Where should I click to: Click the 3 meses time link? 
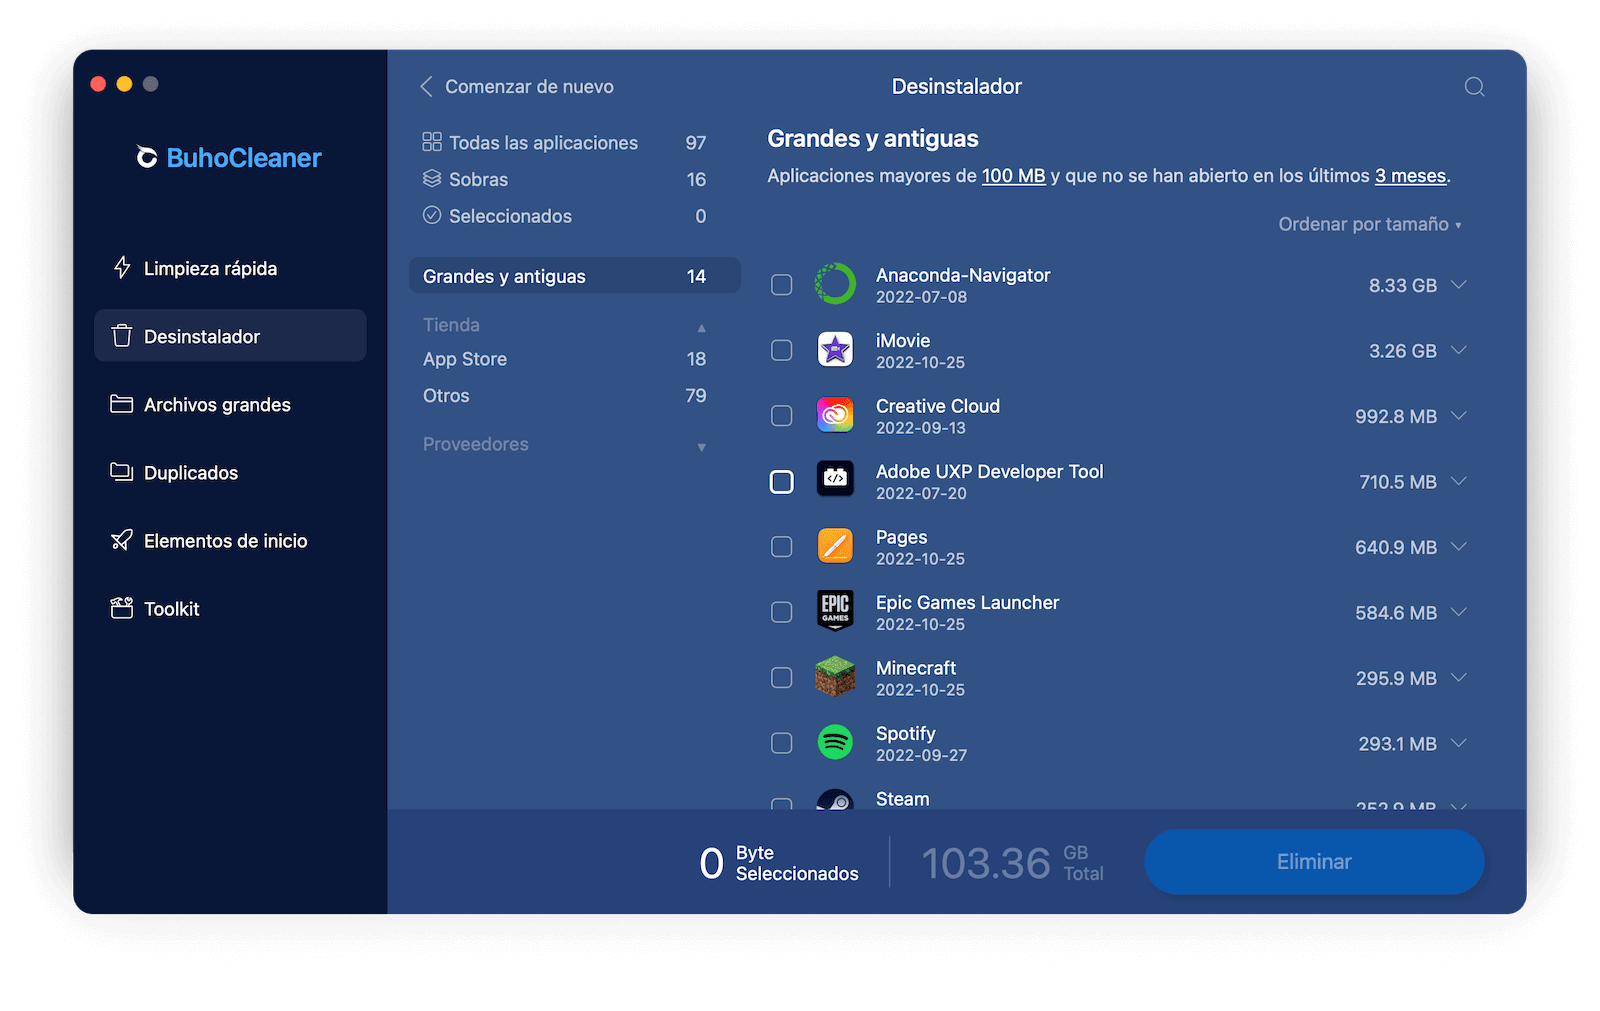[1410, 176]
